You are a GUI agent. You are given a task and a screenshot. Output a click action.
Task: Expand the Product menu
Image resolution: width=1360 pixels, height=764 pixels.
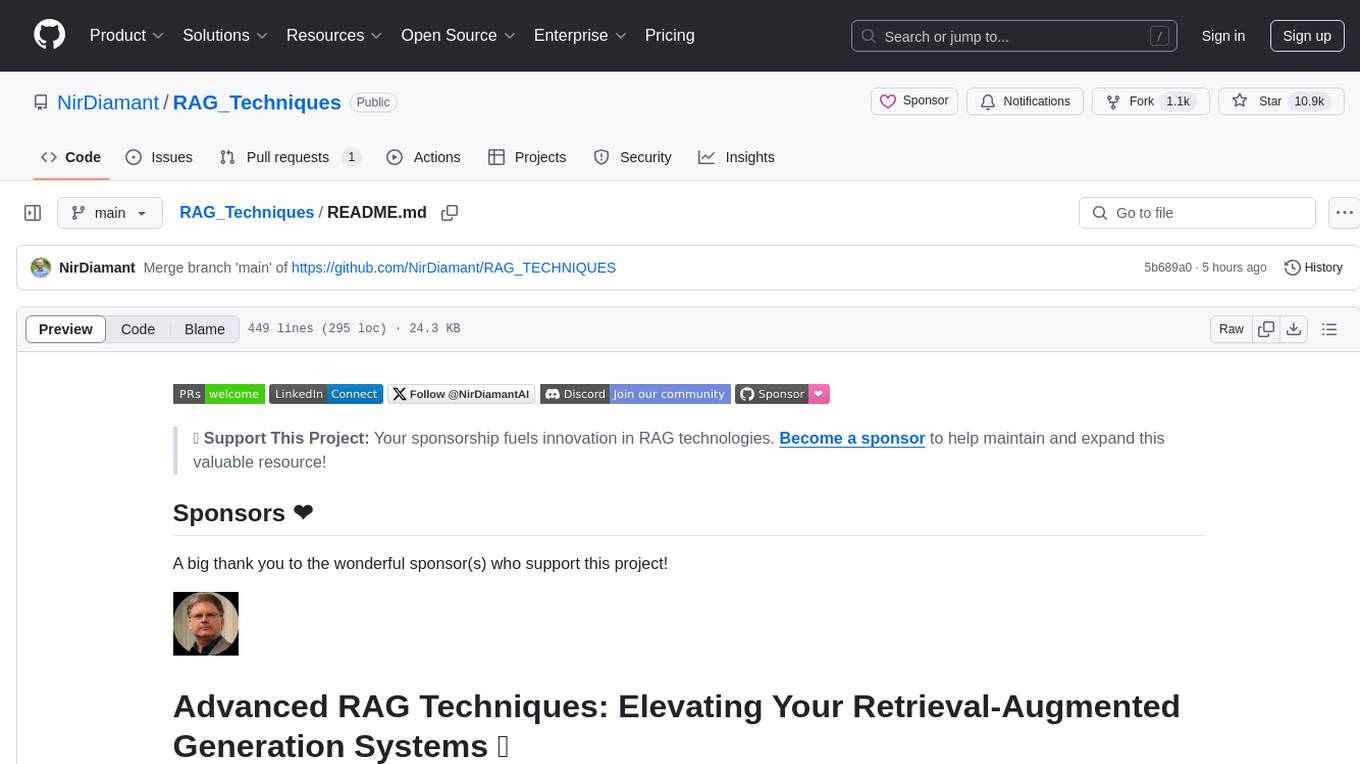point(127,35)
